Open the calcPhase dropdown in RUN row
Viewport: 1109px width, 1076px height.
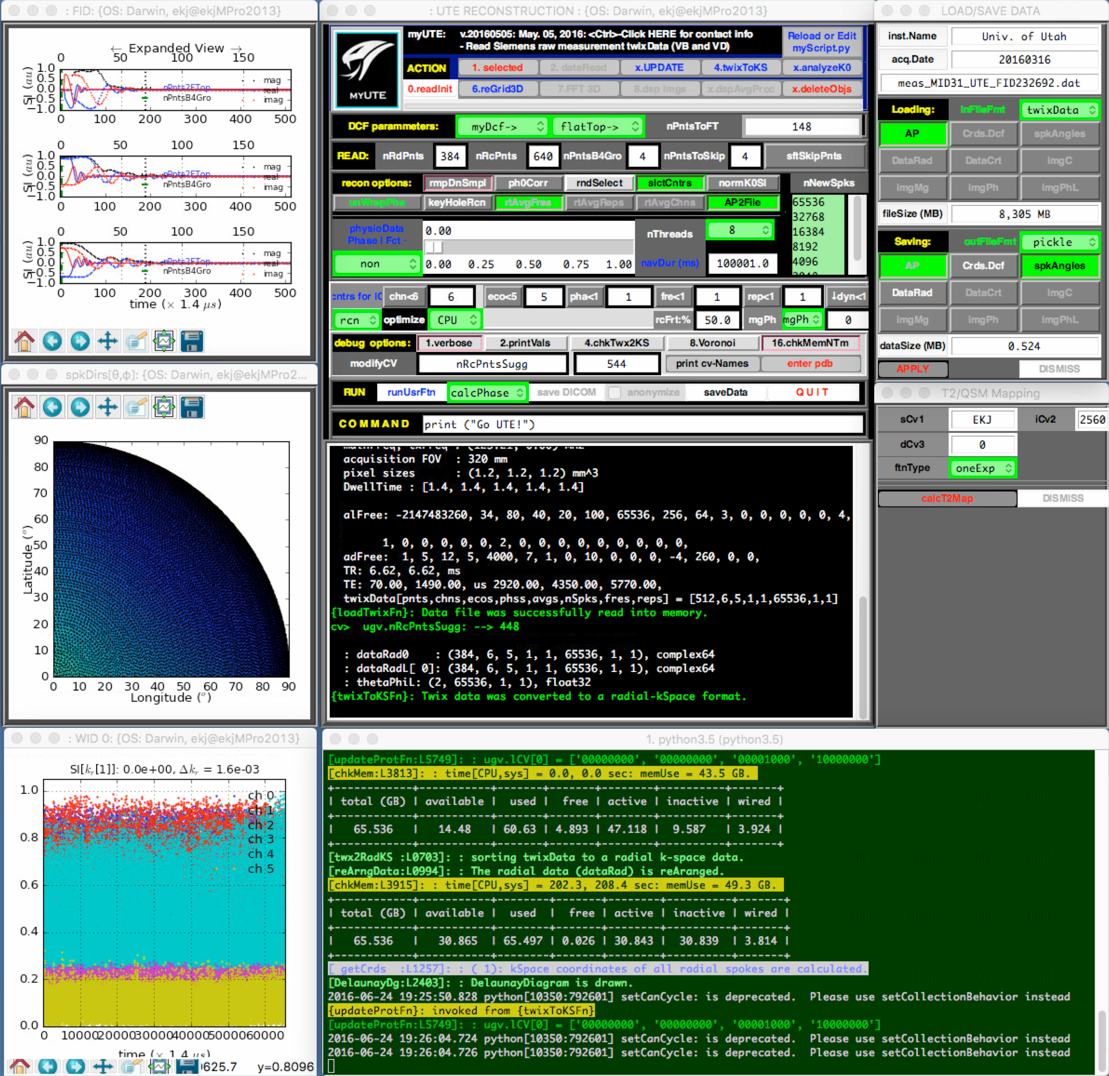pyautogui.click(x=485, y=393)
